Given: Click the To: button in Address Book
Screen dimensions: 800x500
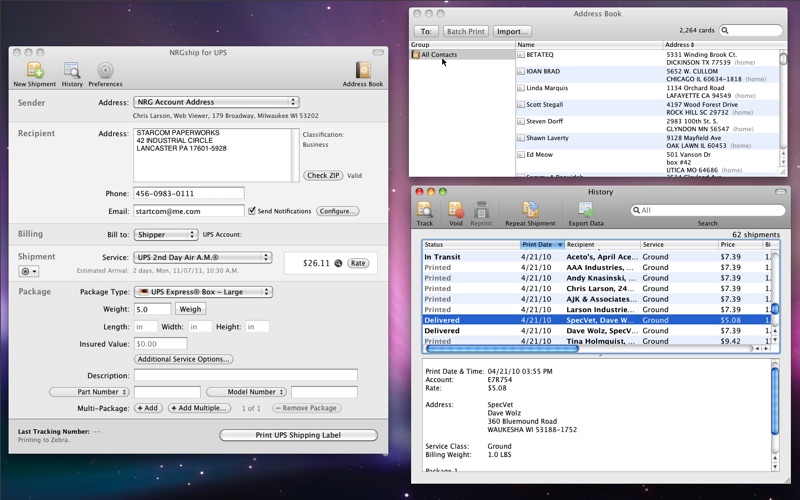Looking at the screenshot, I should tap(426, 31).
